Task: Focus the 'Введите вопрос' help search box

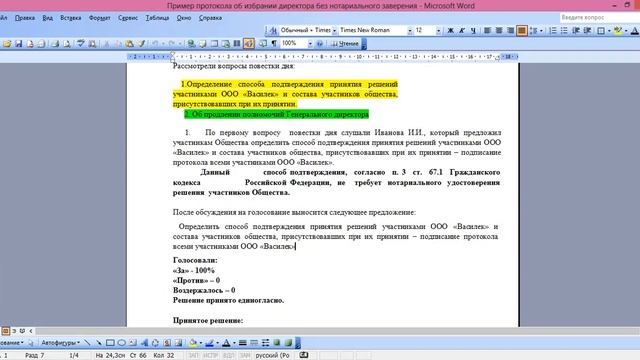Action: click(x=599, y=18)
